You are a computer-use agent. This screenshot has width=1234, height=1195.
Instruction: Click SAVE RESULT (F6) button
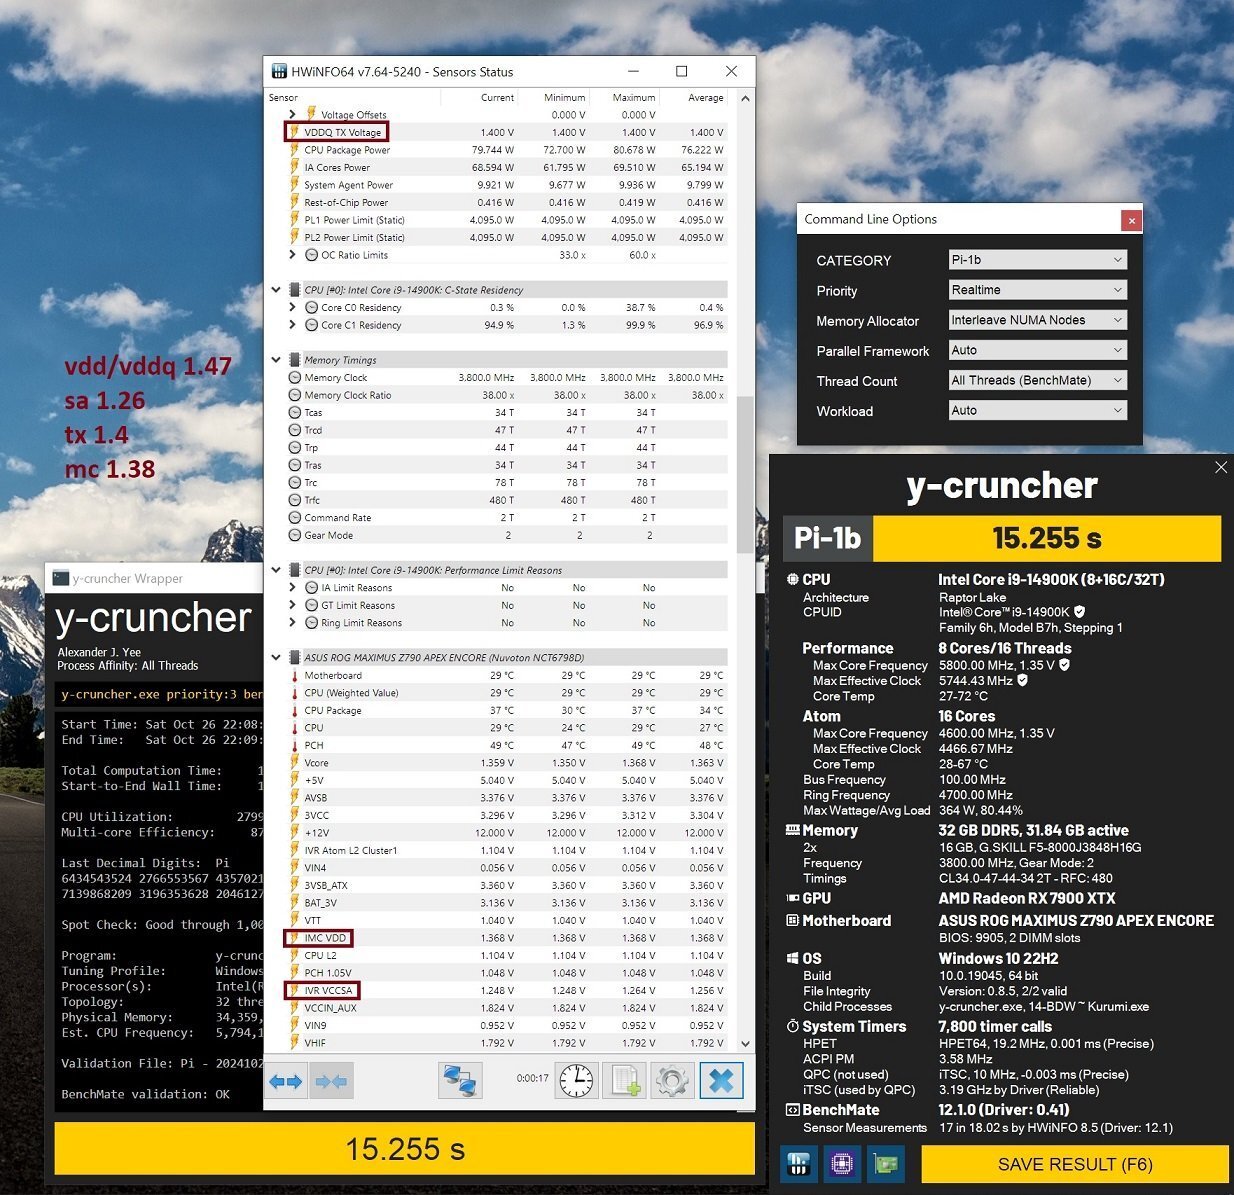coord(1075,1164)
